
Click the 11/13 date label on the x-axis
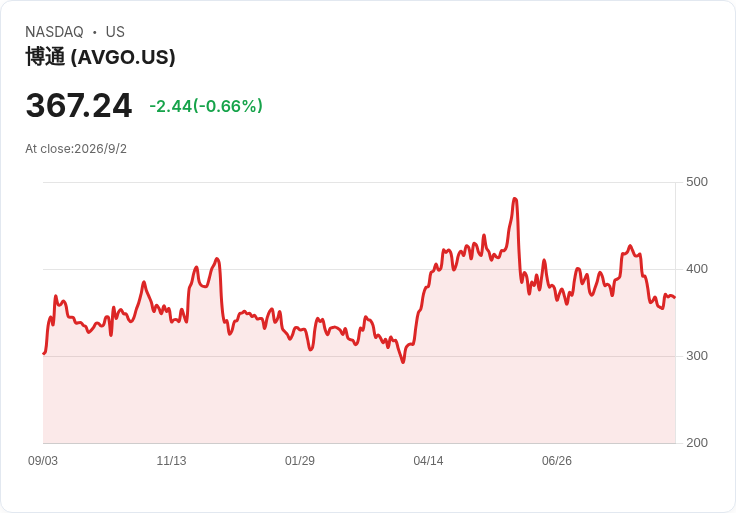click(171, 461)
